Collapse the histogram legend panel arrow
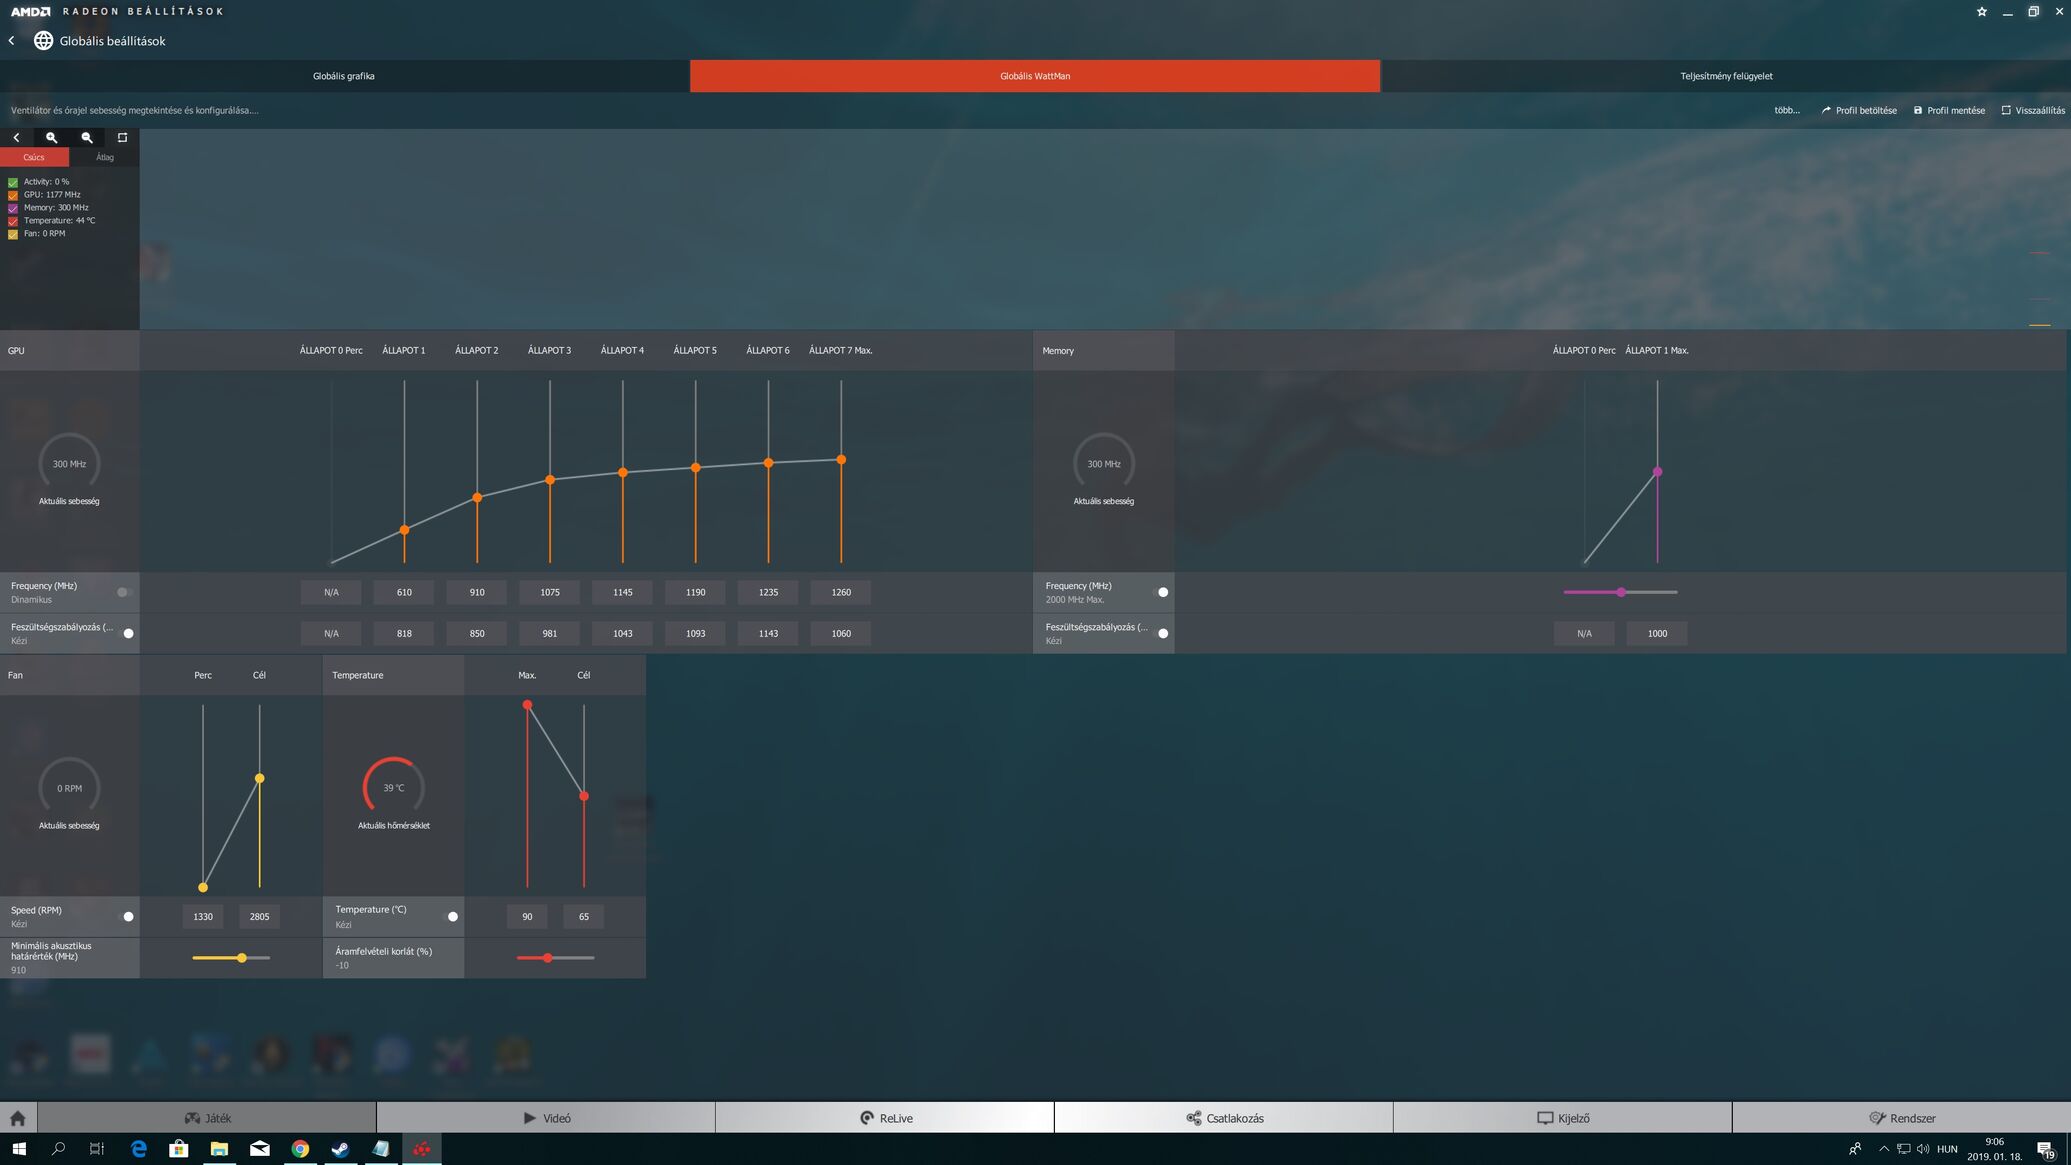Viewport: 2071px width, 1165px height. point(16,138)
